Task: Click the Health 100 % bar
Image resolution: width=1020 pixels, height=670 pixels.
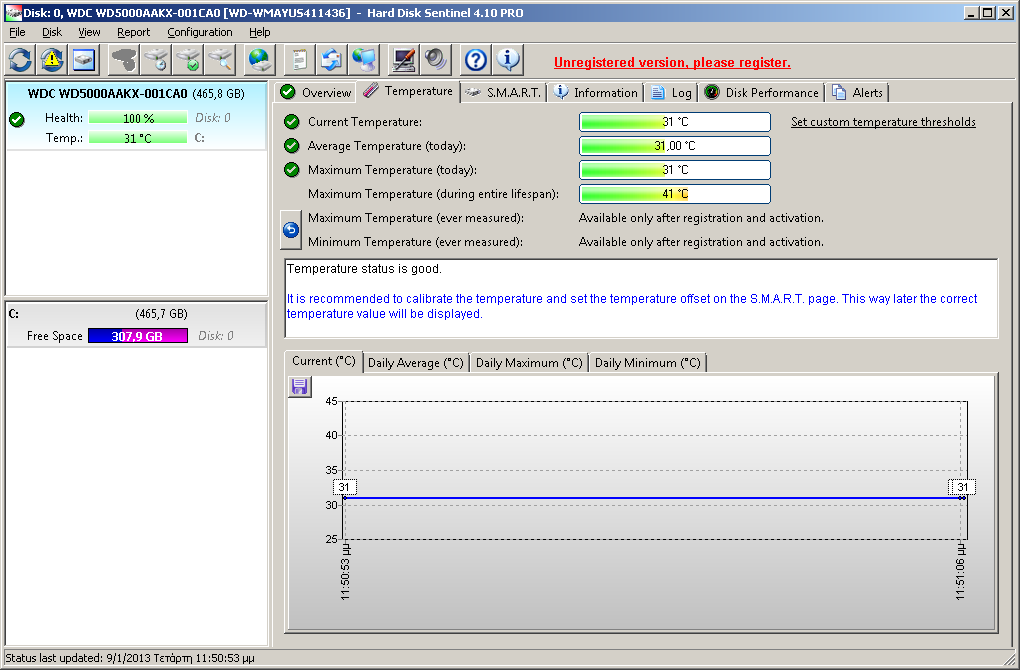Action: 138,118
